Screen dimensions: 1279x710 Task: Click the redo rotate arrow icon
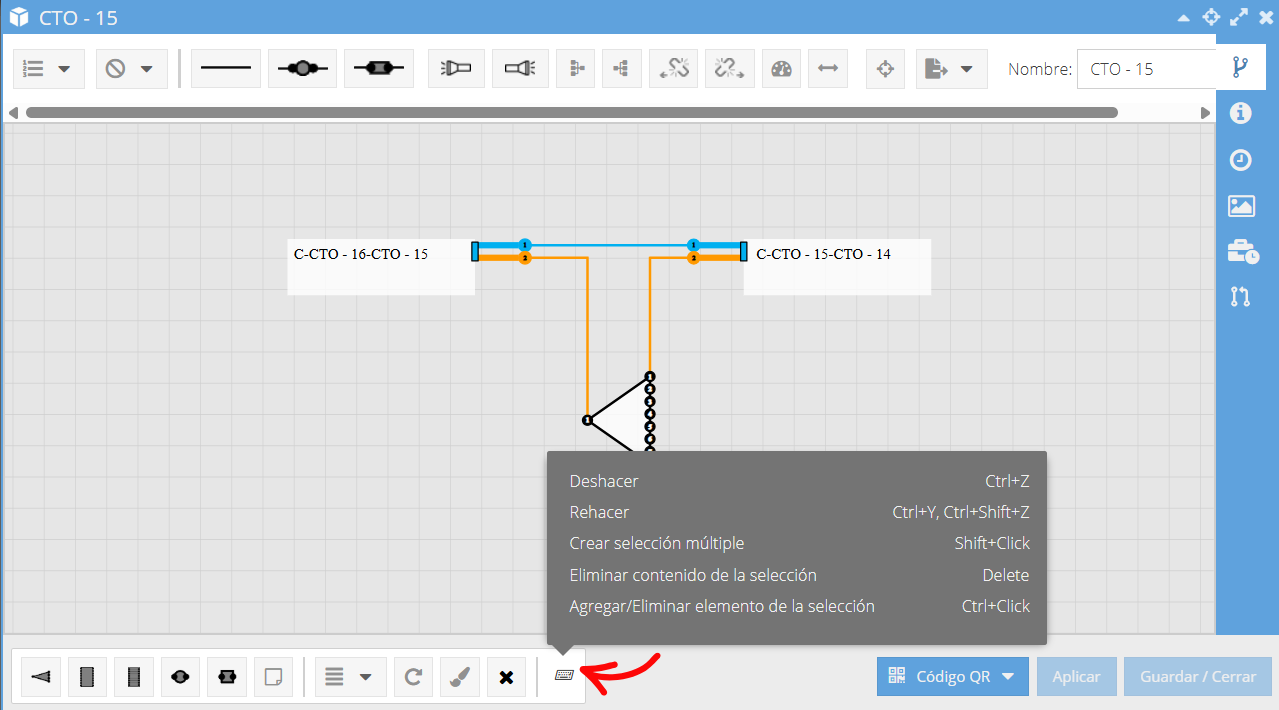pos(413,677)
